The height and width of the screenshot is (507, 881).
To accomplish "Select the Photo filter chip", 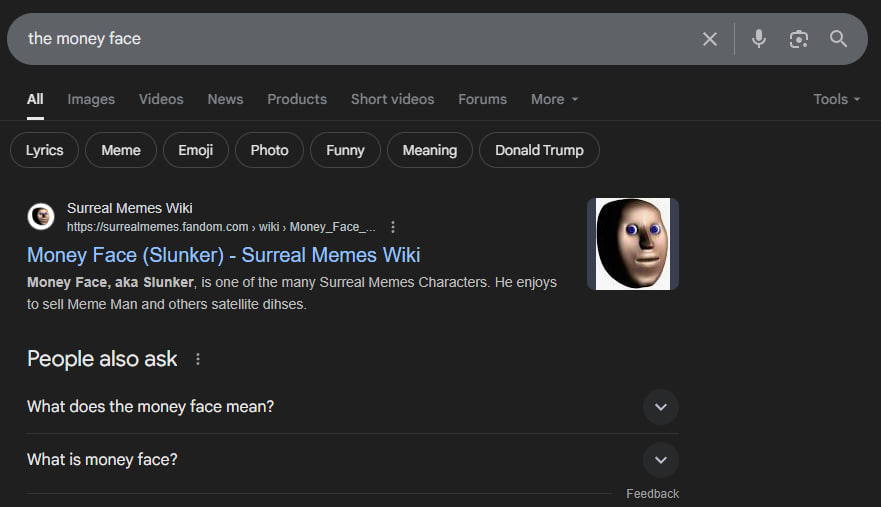I will click(269, 150).
